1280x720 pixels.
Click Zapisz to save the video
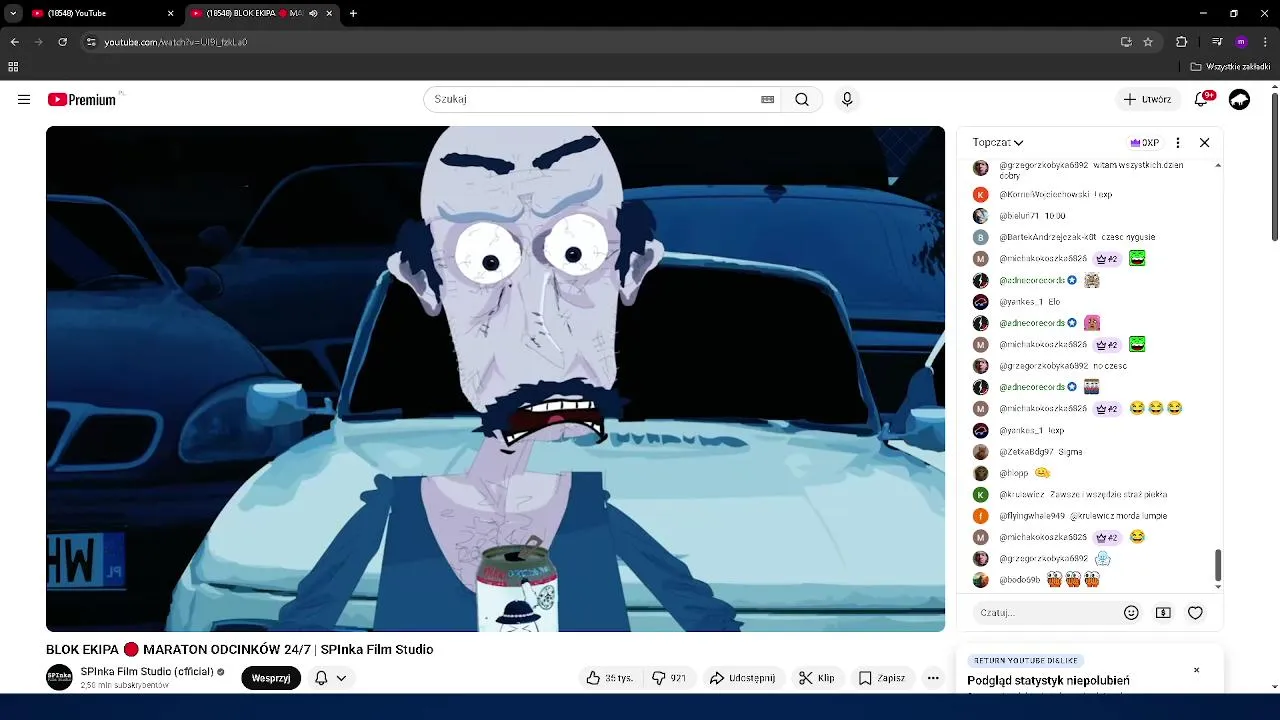click(882, 678)
